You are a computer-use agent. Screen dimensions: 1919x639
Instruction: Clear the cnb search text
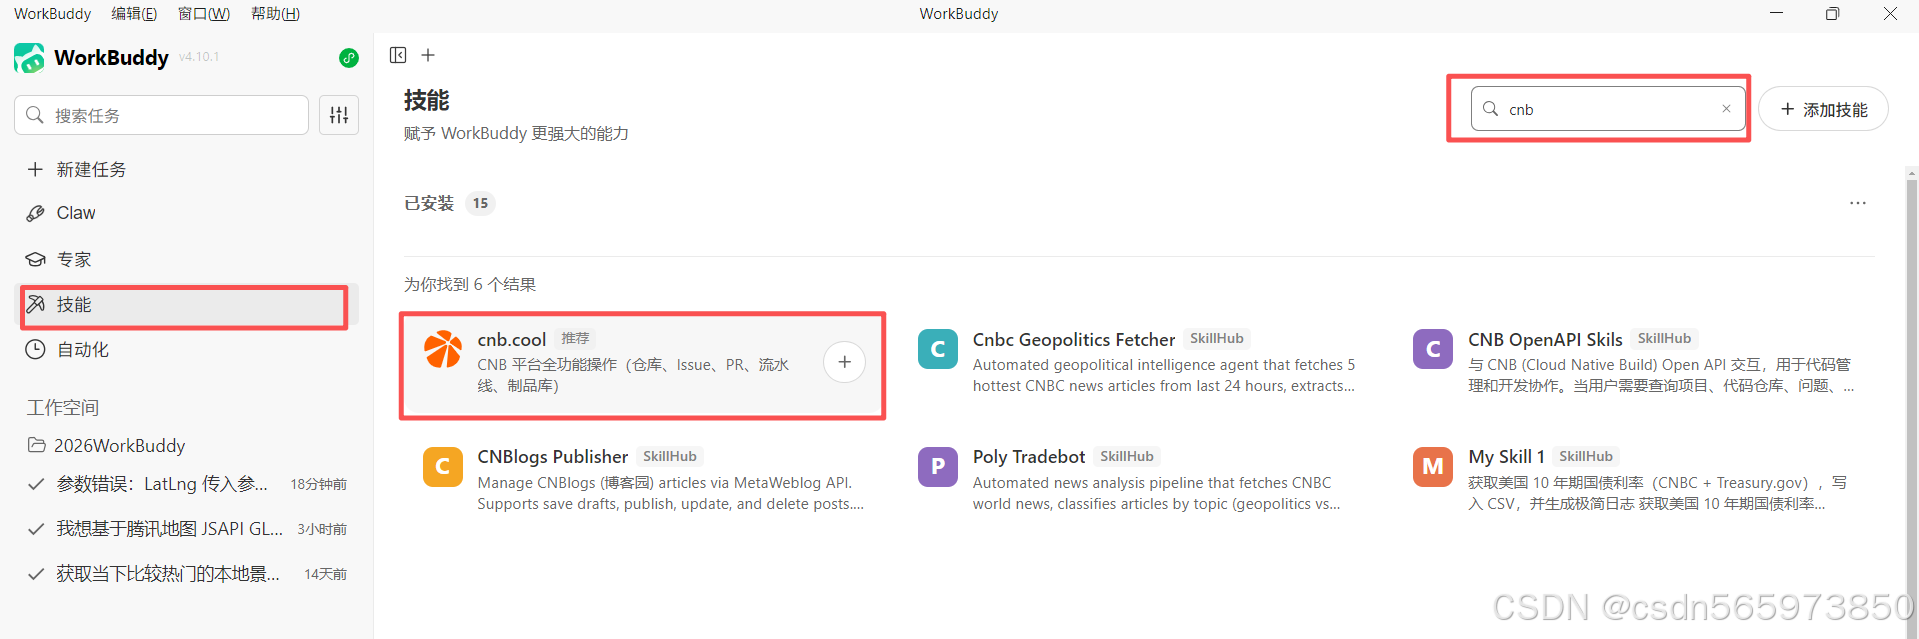(x=1726, y=109)
